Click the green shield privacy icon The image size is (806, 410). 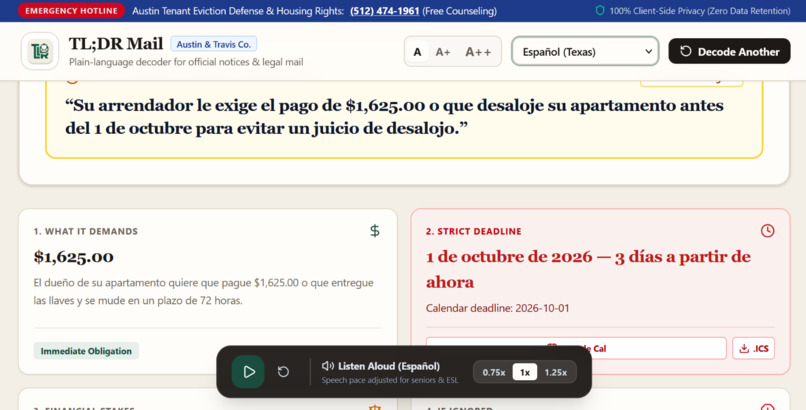pyautogui.click(x=599, y=11)
